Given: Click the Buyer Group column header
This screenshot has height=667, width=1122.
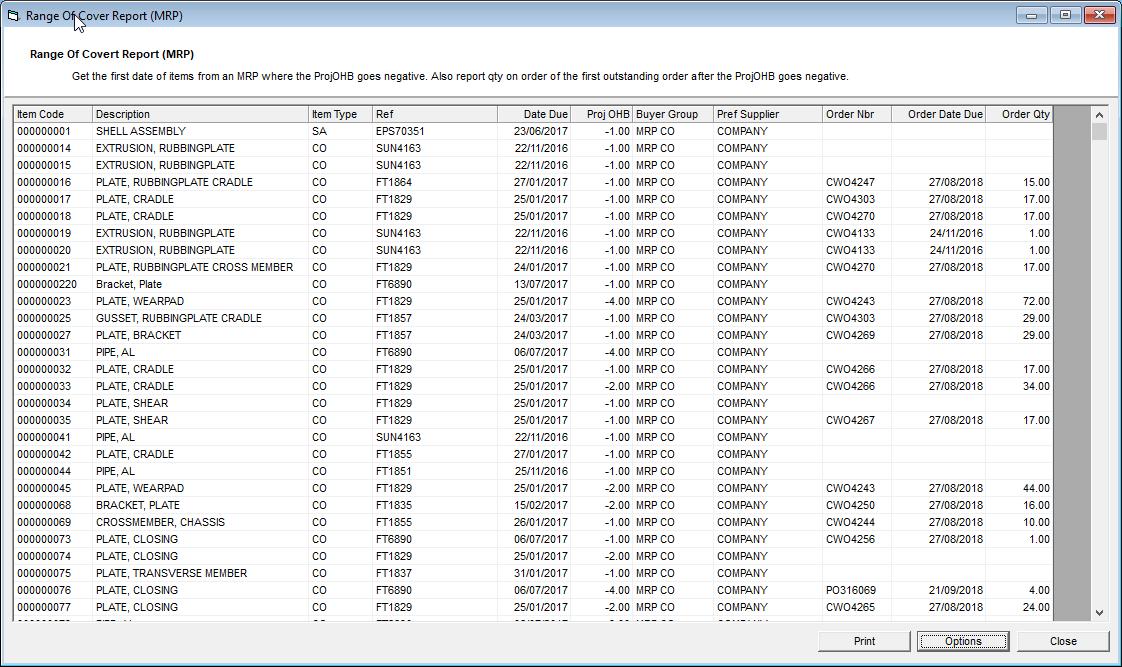Looking at the screenshot, I should click(x=672, y=114).
